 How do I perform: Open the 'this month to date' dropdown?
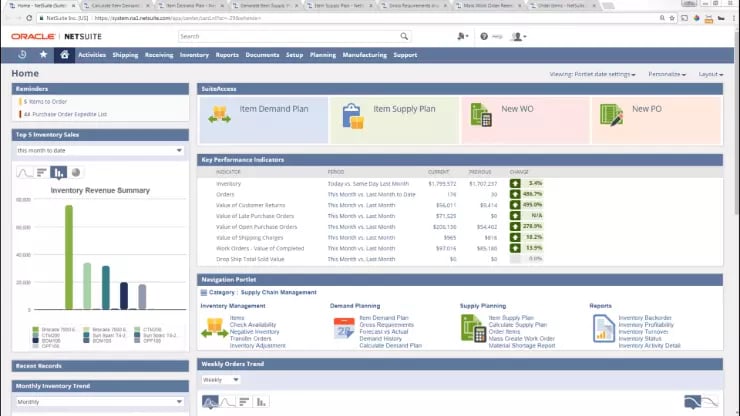pyautogui.click(x=100, y=151)
